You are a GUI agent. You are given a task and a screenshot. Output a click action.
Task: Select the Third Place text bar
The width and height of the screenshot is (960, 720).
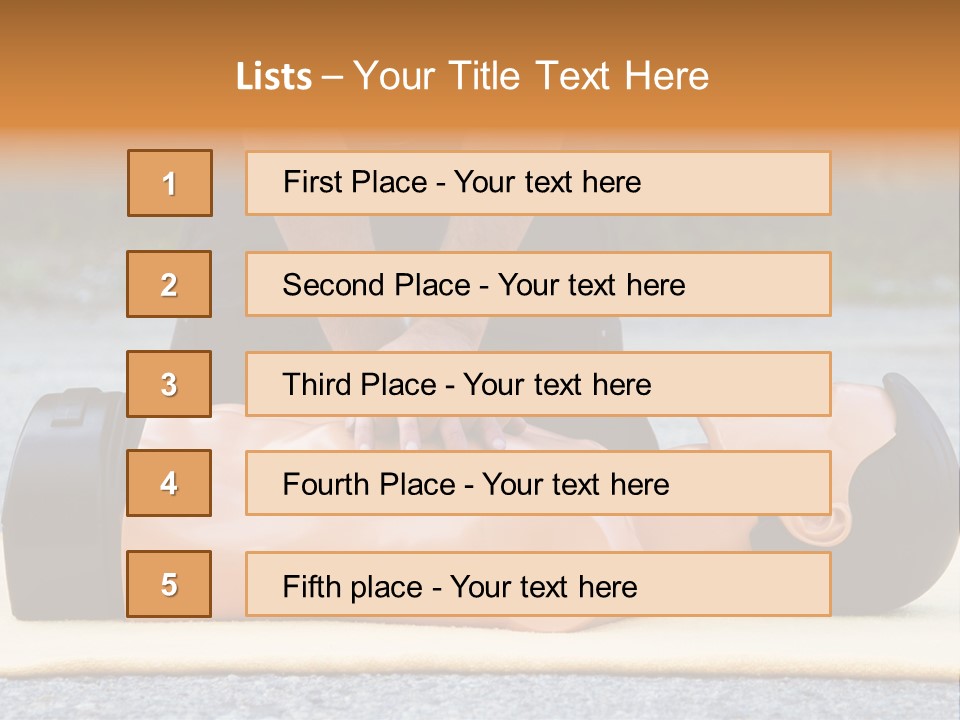(538, 384)
